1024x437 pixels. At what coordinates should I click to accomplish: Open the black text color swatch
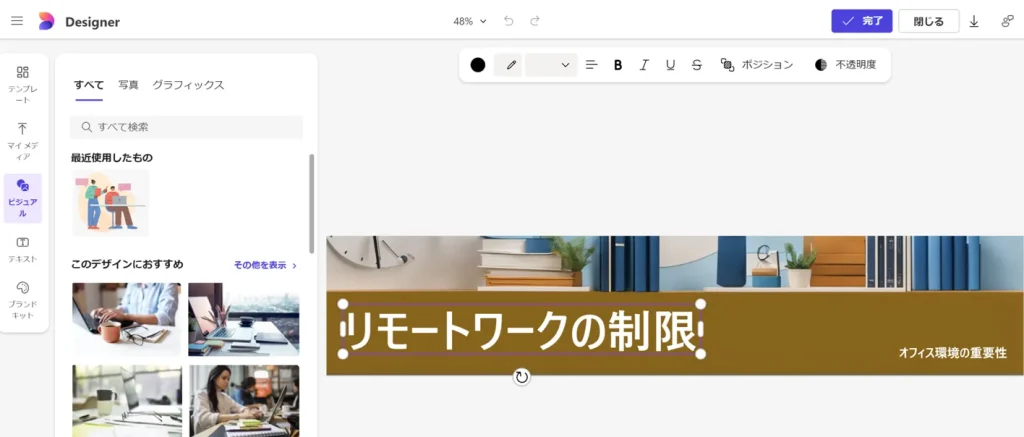478,65
